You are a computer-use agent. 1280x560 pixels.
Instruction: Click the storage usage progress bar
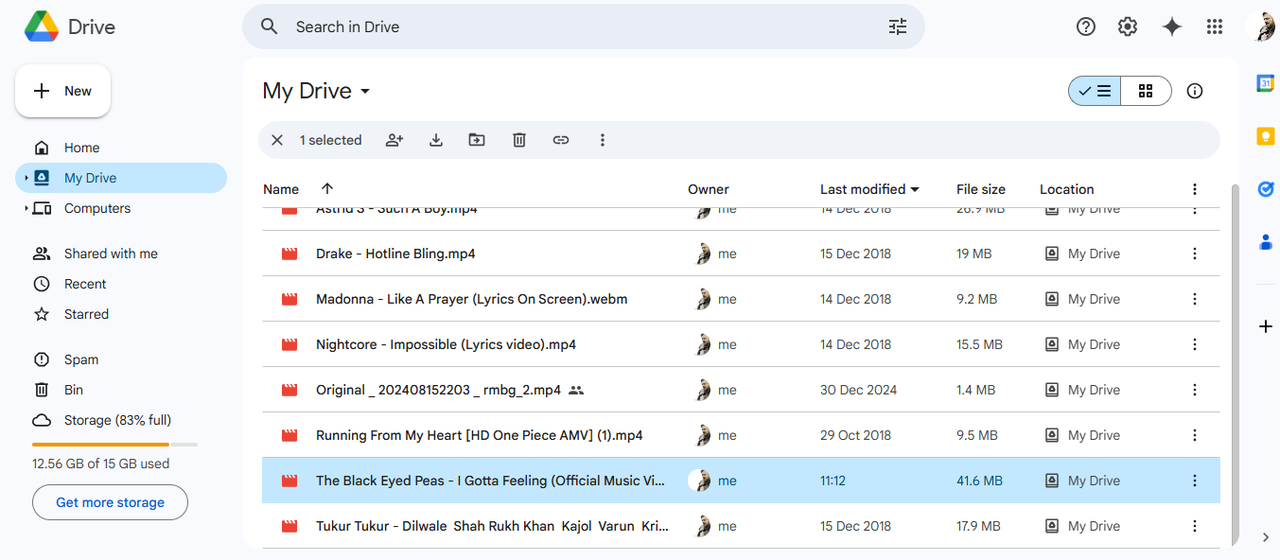115,444
